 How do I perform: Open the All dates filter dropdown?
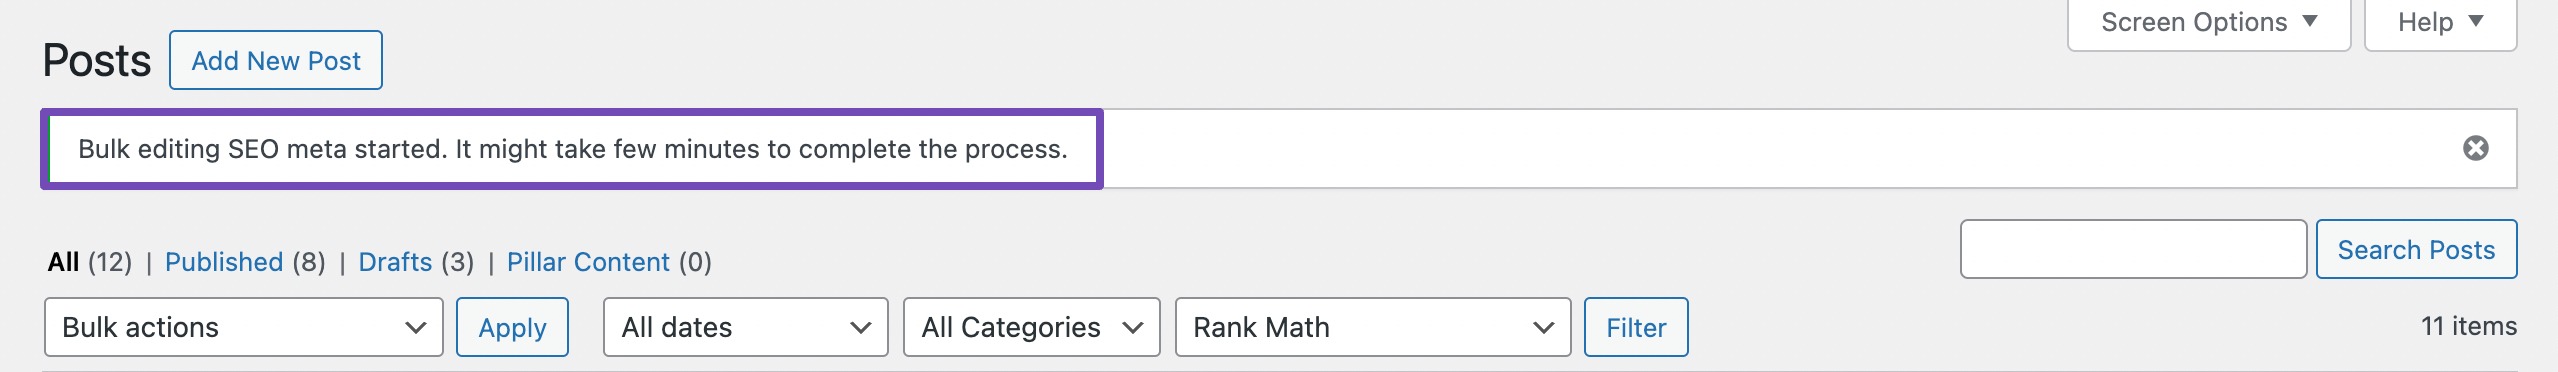point(745,327)
